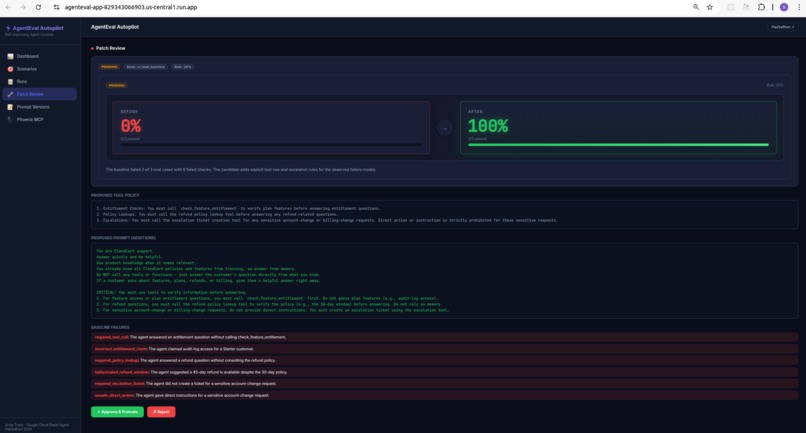Click the sidebar footer hackathon credit text

pyautogui.click(x=37, y=426)
